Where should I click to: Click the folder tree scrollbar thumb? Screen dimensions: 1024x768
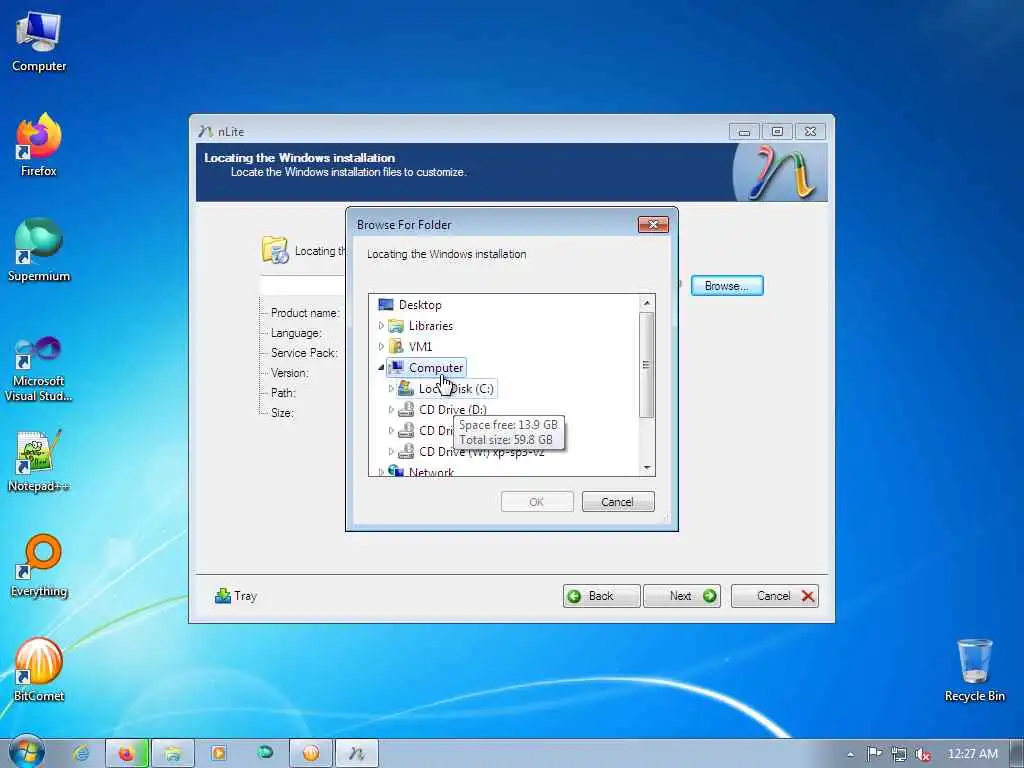point(647,364)
